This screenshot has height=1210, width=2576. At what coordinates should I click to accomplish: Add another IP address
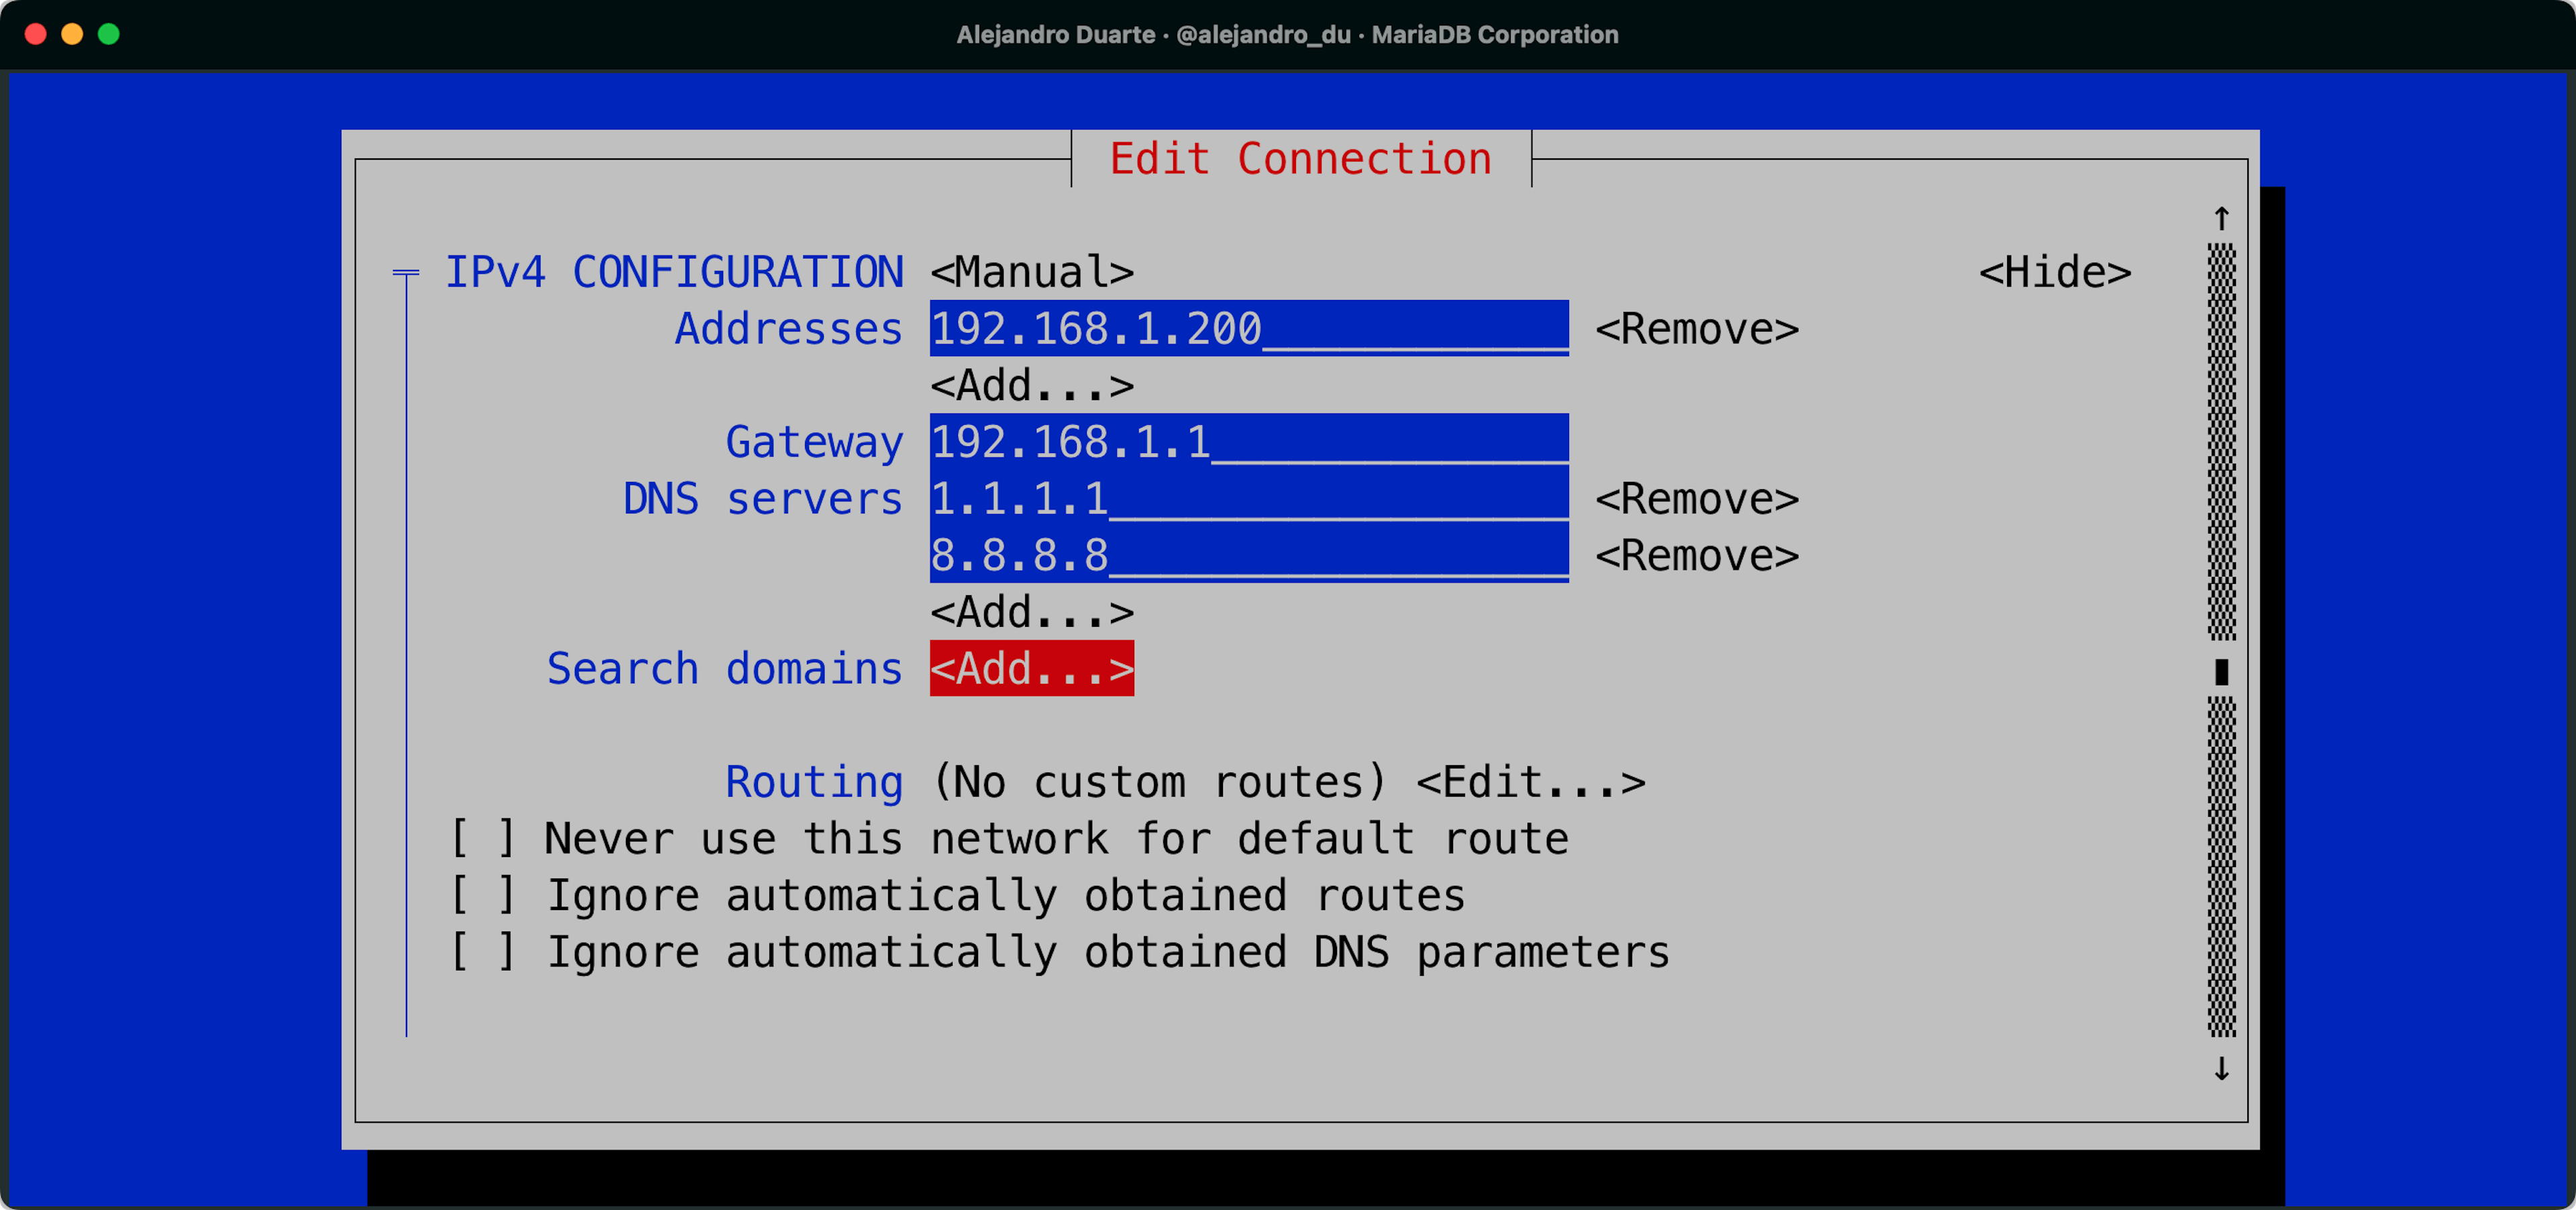pos(1031,386)
